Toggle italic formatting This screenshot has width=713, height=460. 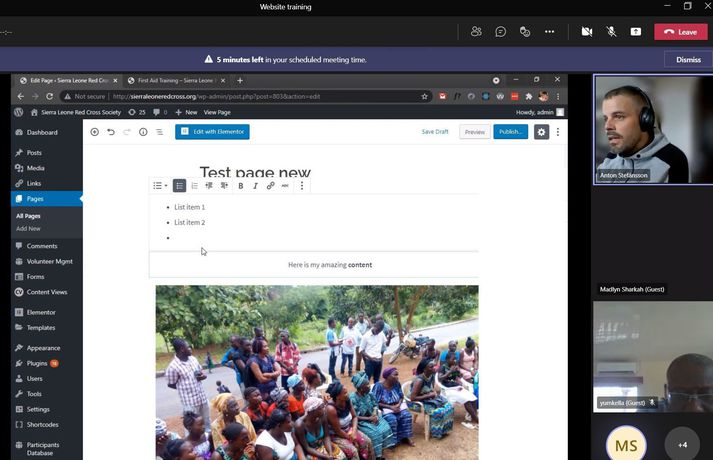256,186
